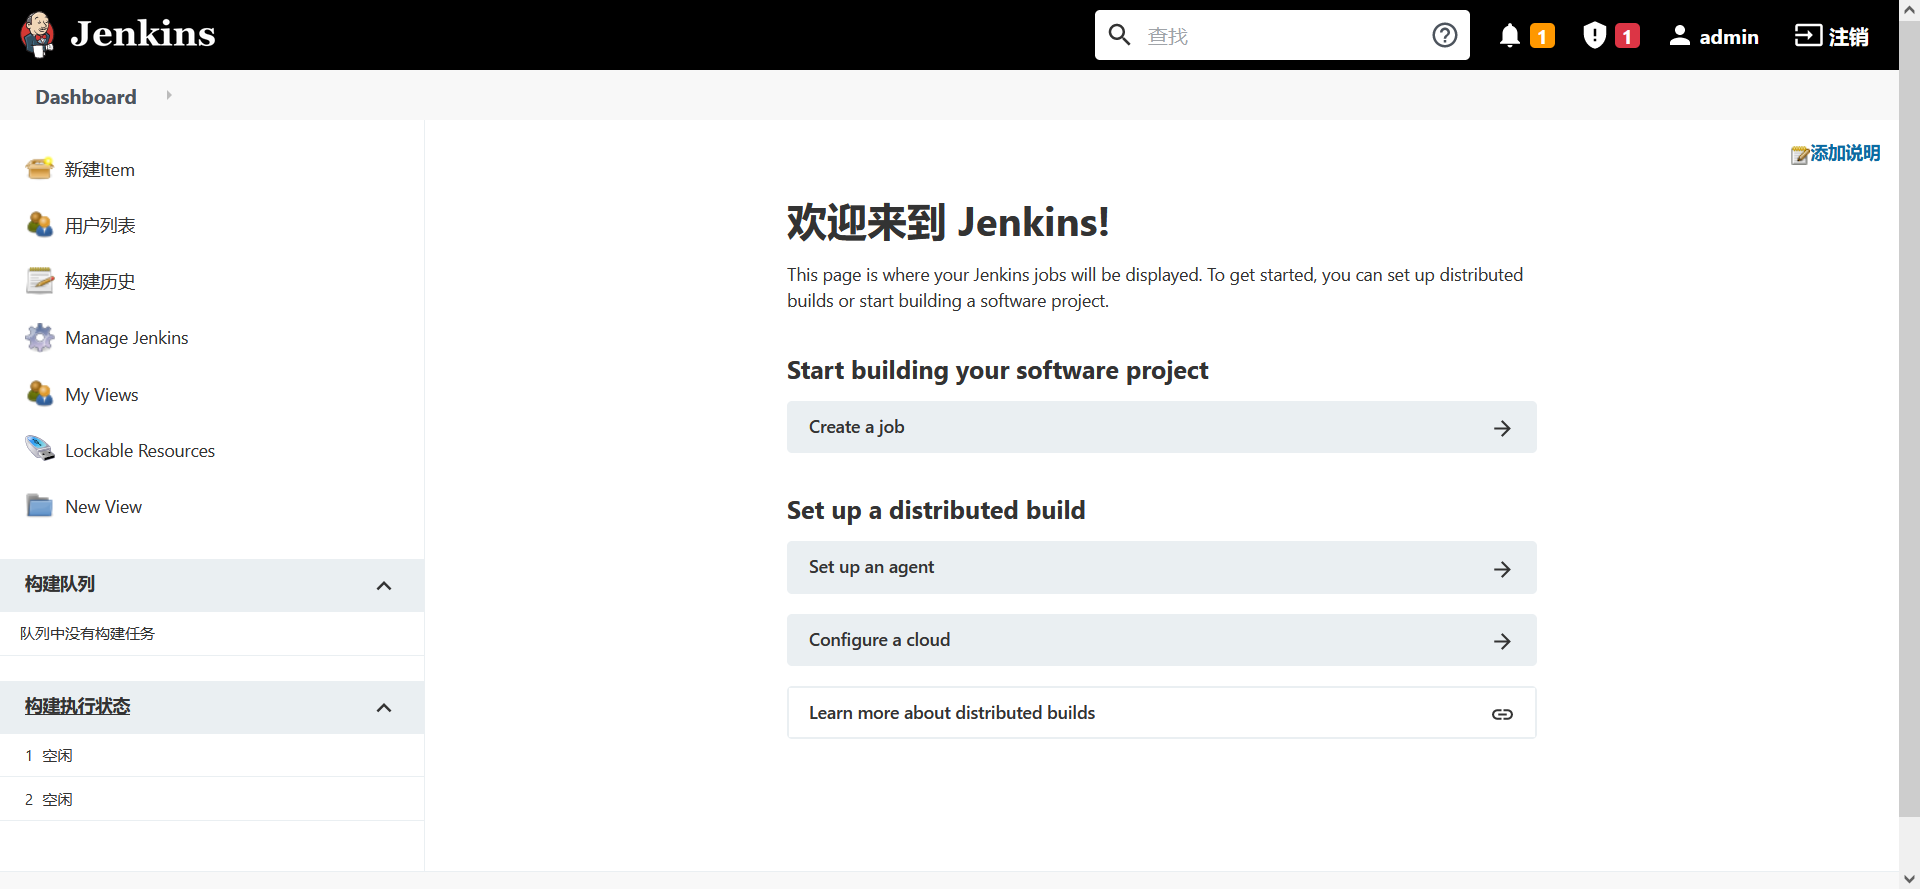The image size is (1920, 889).
Task: Open 用户列表 sidebar entry
Action: (x=100, y=226)
